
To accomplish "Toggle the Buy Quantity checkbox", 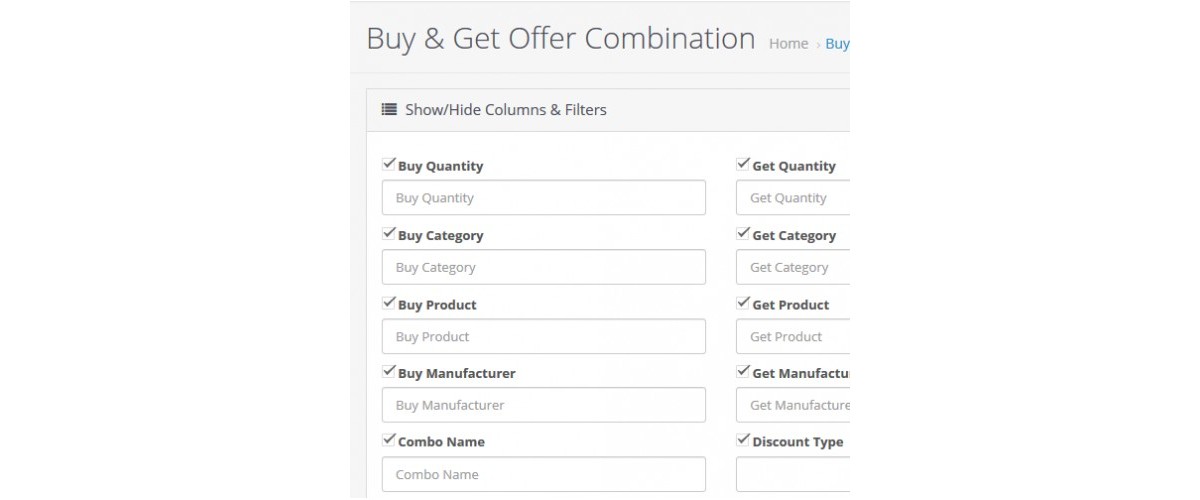I will 389,164.
